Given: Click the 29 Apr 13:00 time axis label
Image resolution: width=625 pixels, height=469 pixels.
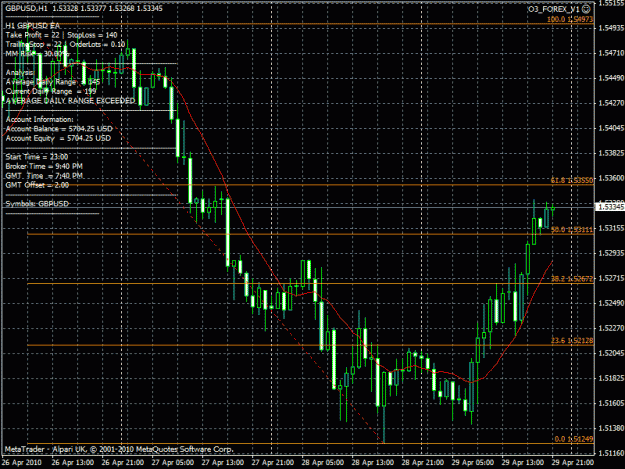Looking at the screenshot, I should coord(523,463).
